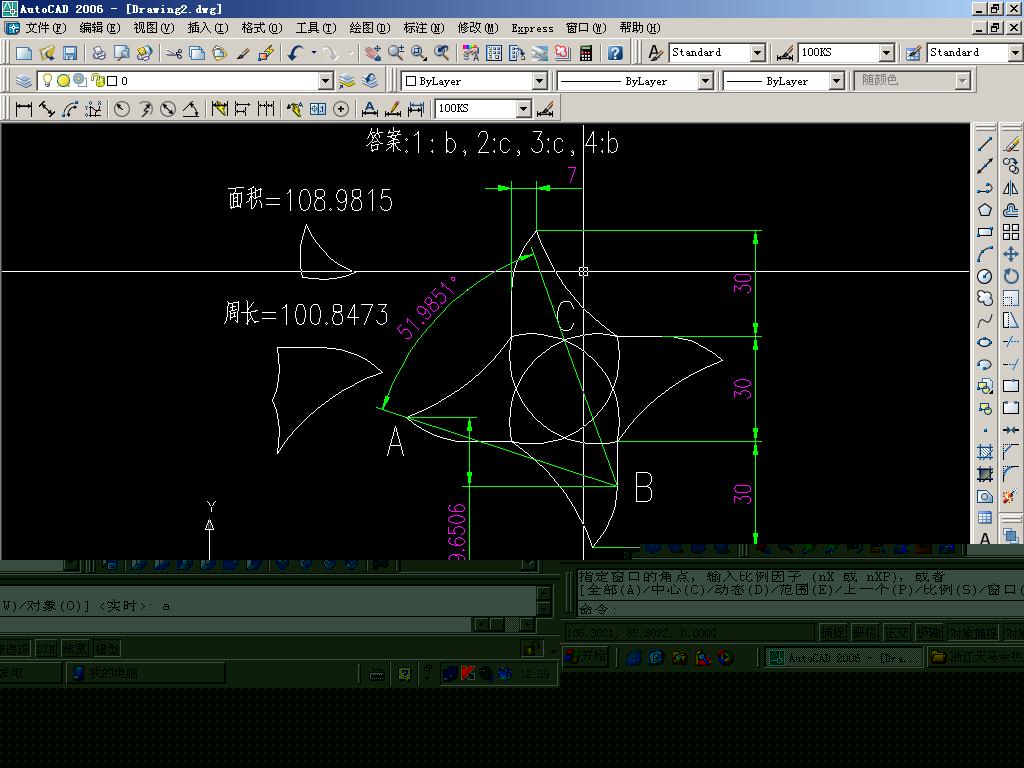Select the Move tool
The image size is (1024, 768).
pyautogui.click(x=1011, y=255)
